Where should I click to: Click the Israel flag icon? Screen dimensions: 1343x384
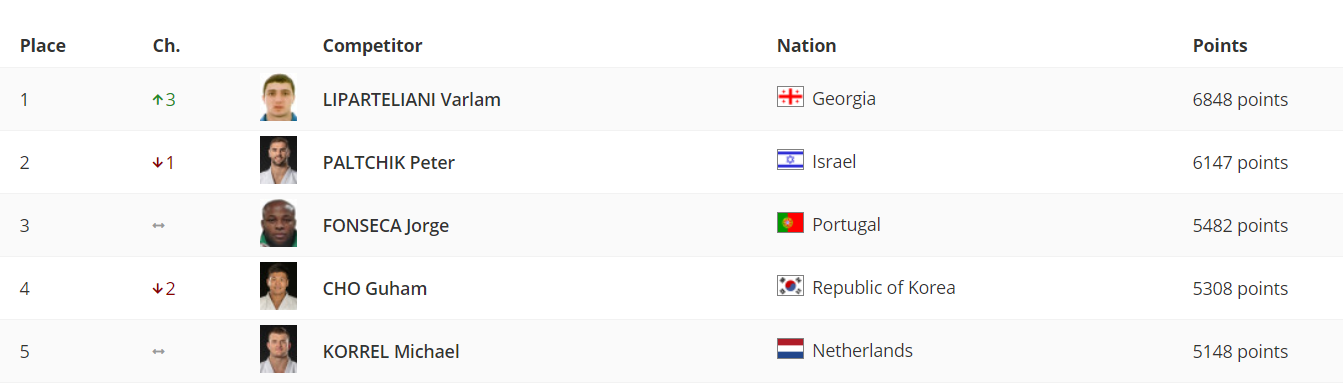(790, 160)
